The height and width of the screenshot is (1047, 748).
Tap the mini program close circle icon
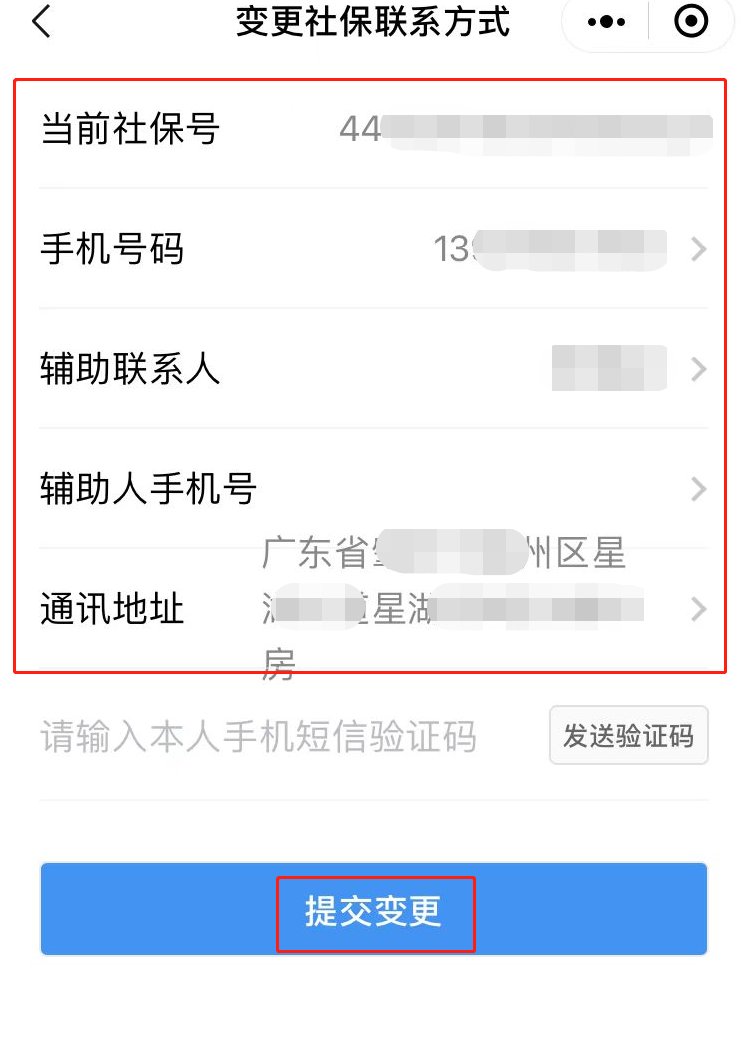coord(691,21)
